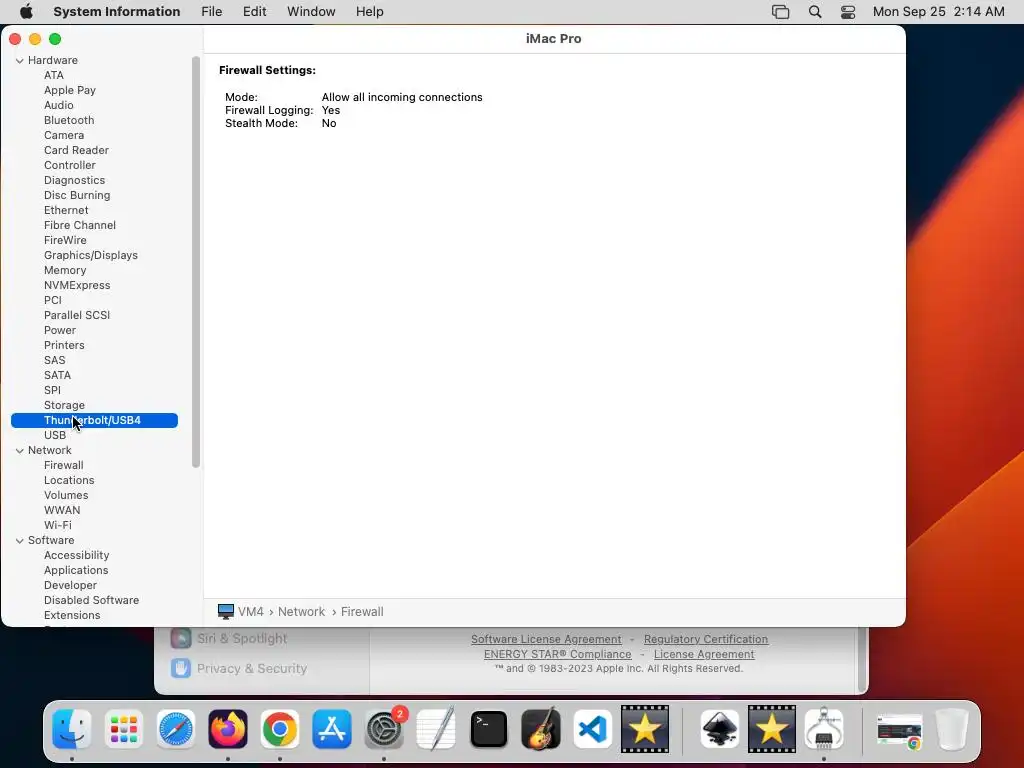Click Network in the path bar
The height and width of the screenshot is (768, 1024).
click(302, 612)
